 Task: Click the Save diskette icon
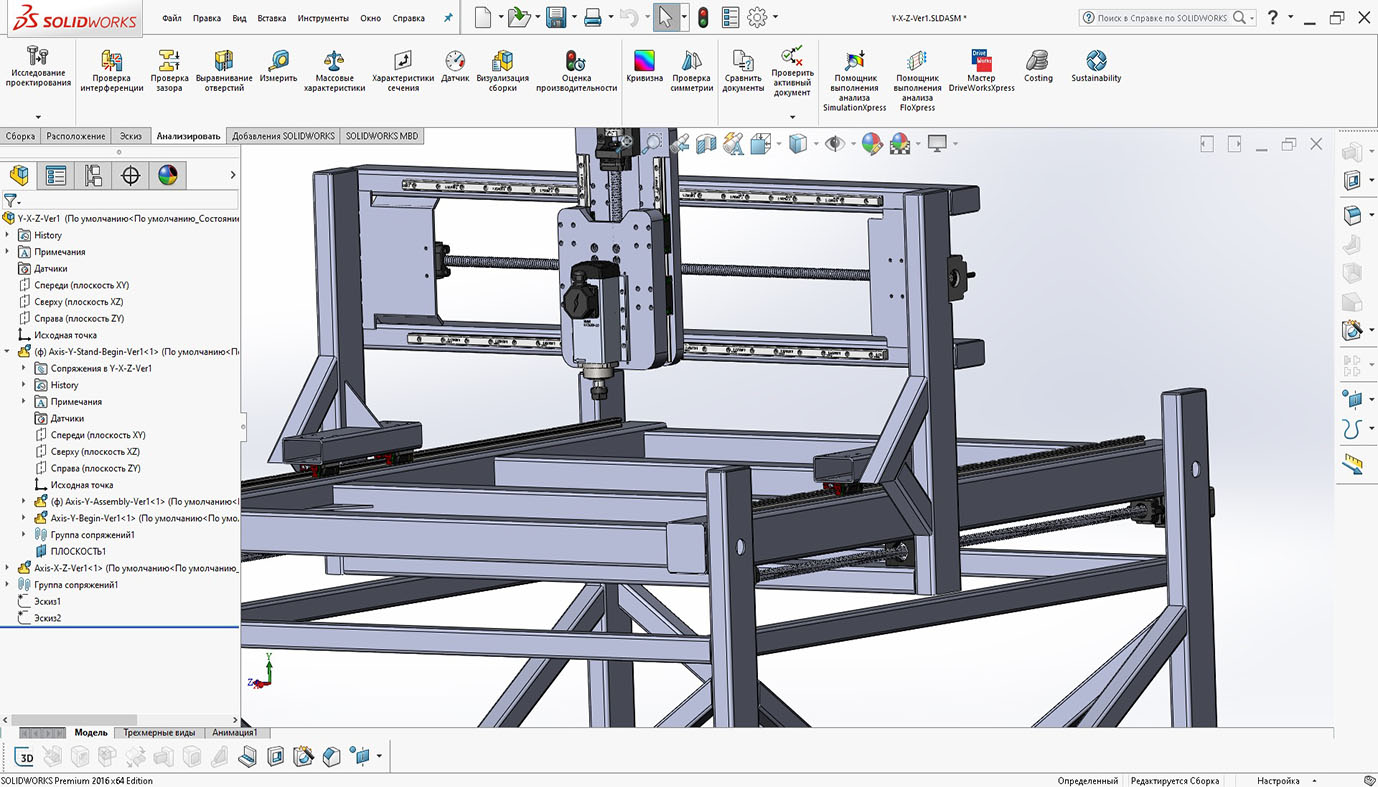(x=556, y=17)
